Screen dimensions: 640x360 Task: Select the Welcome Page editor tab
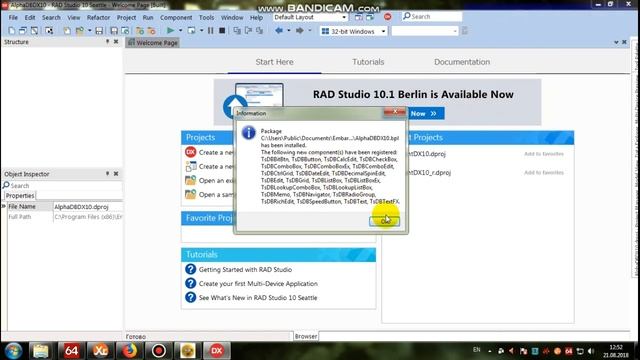153,42
